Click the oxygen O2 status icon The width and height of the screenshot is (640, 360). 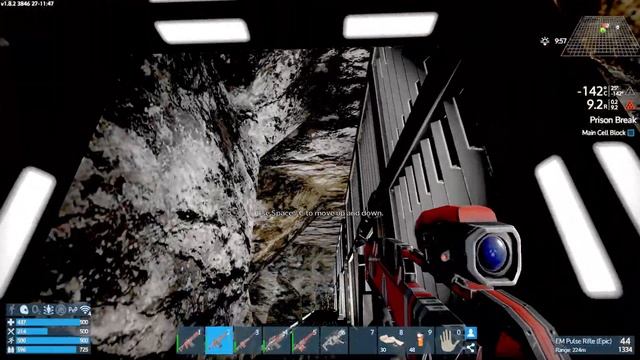[36, 310]
